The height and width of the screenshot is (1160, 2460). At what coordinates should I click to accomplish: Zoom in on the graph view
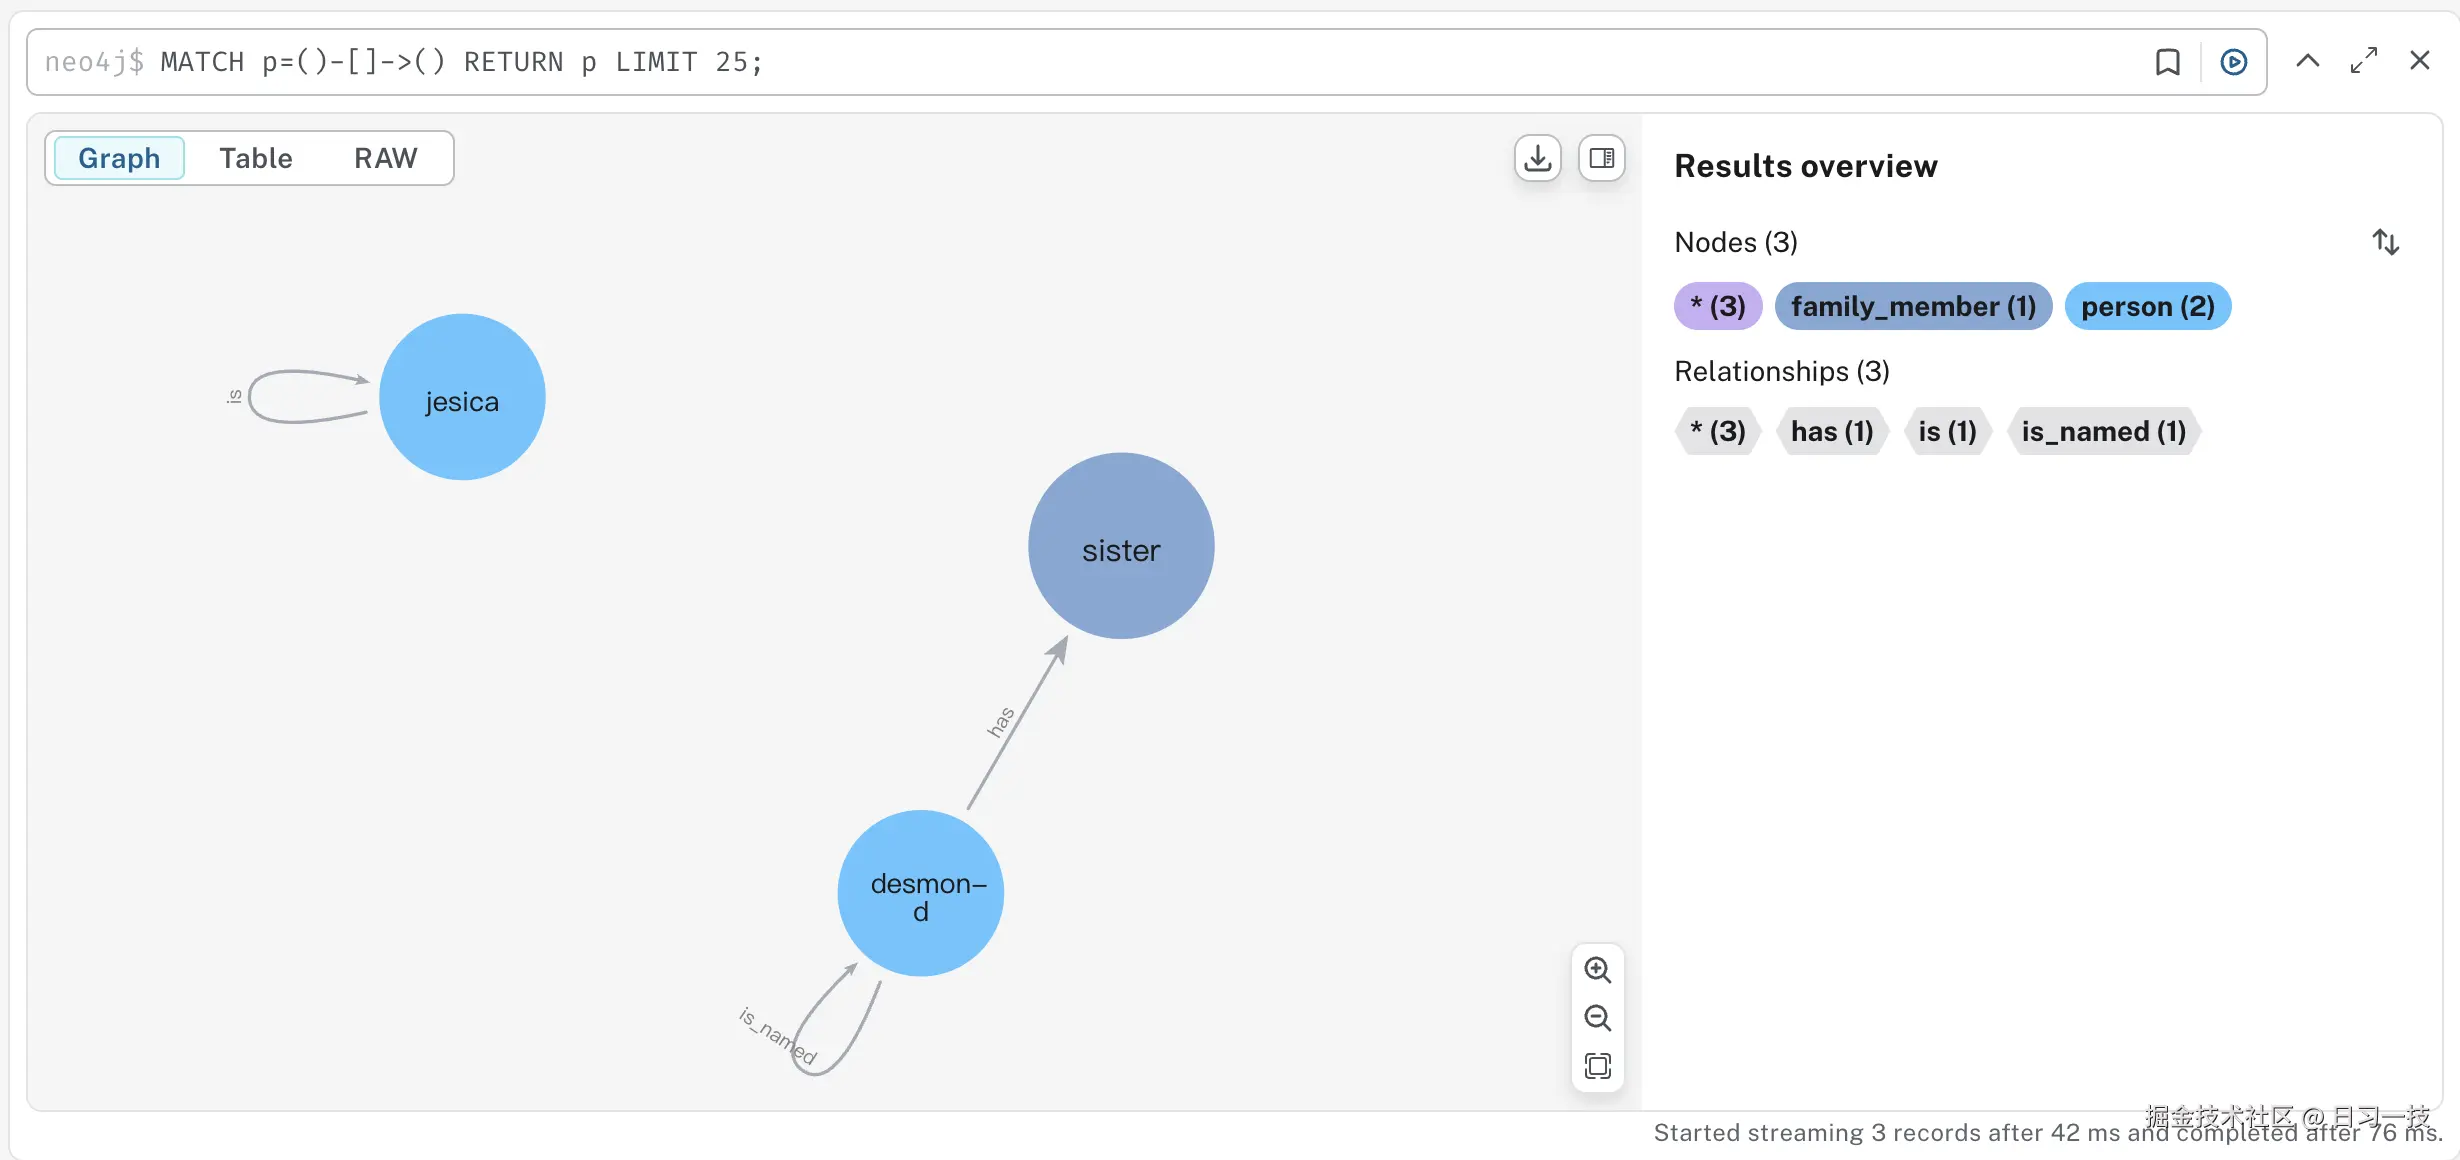click(x=1598, y=970)
